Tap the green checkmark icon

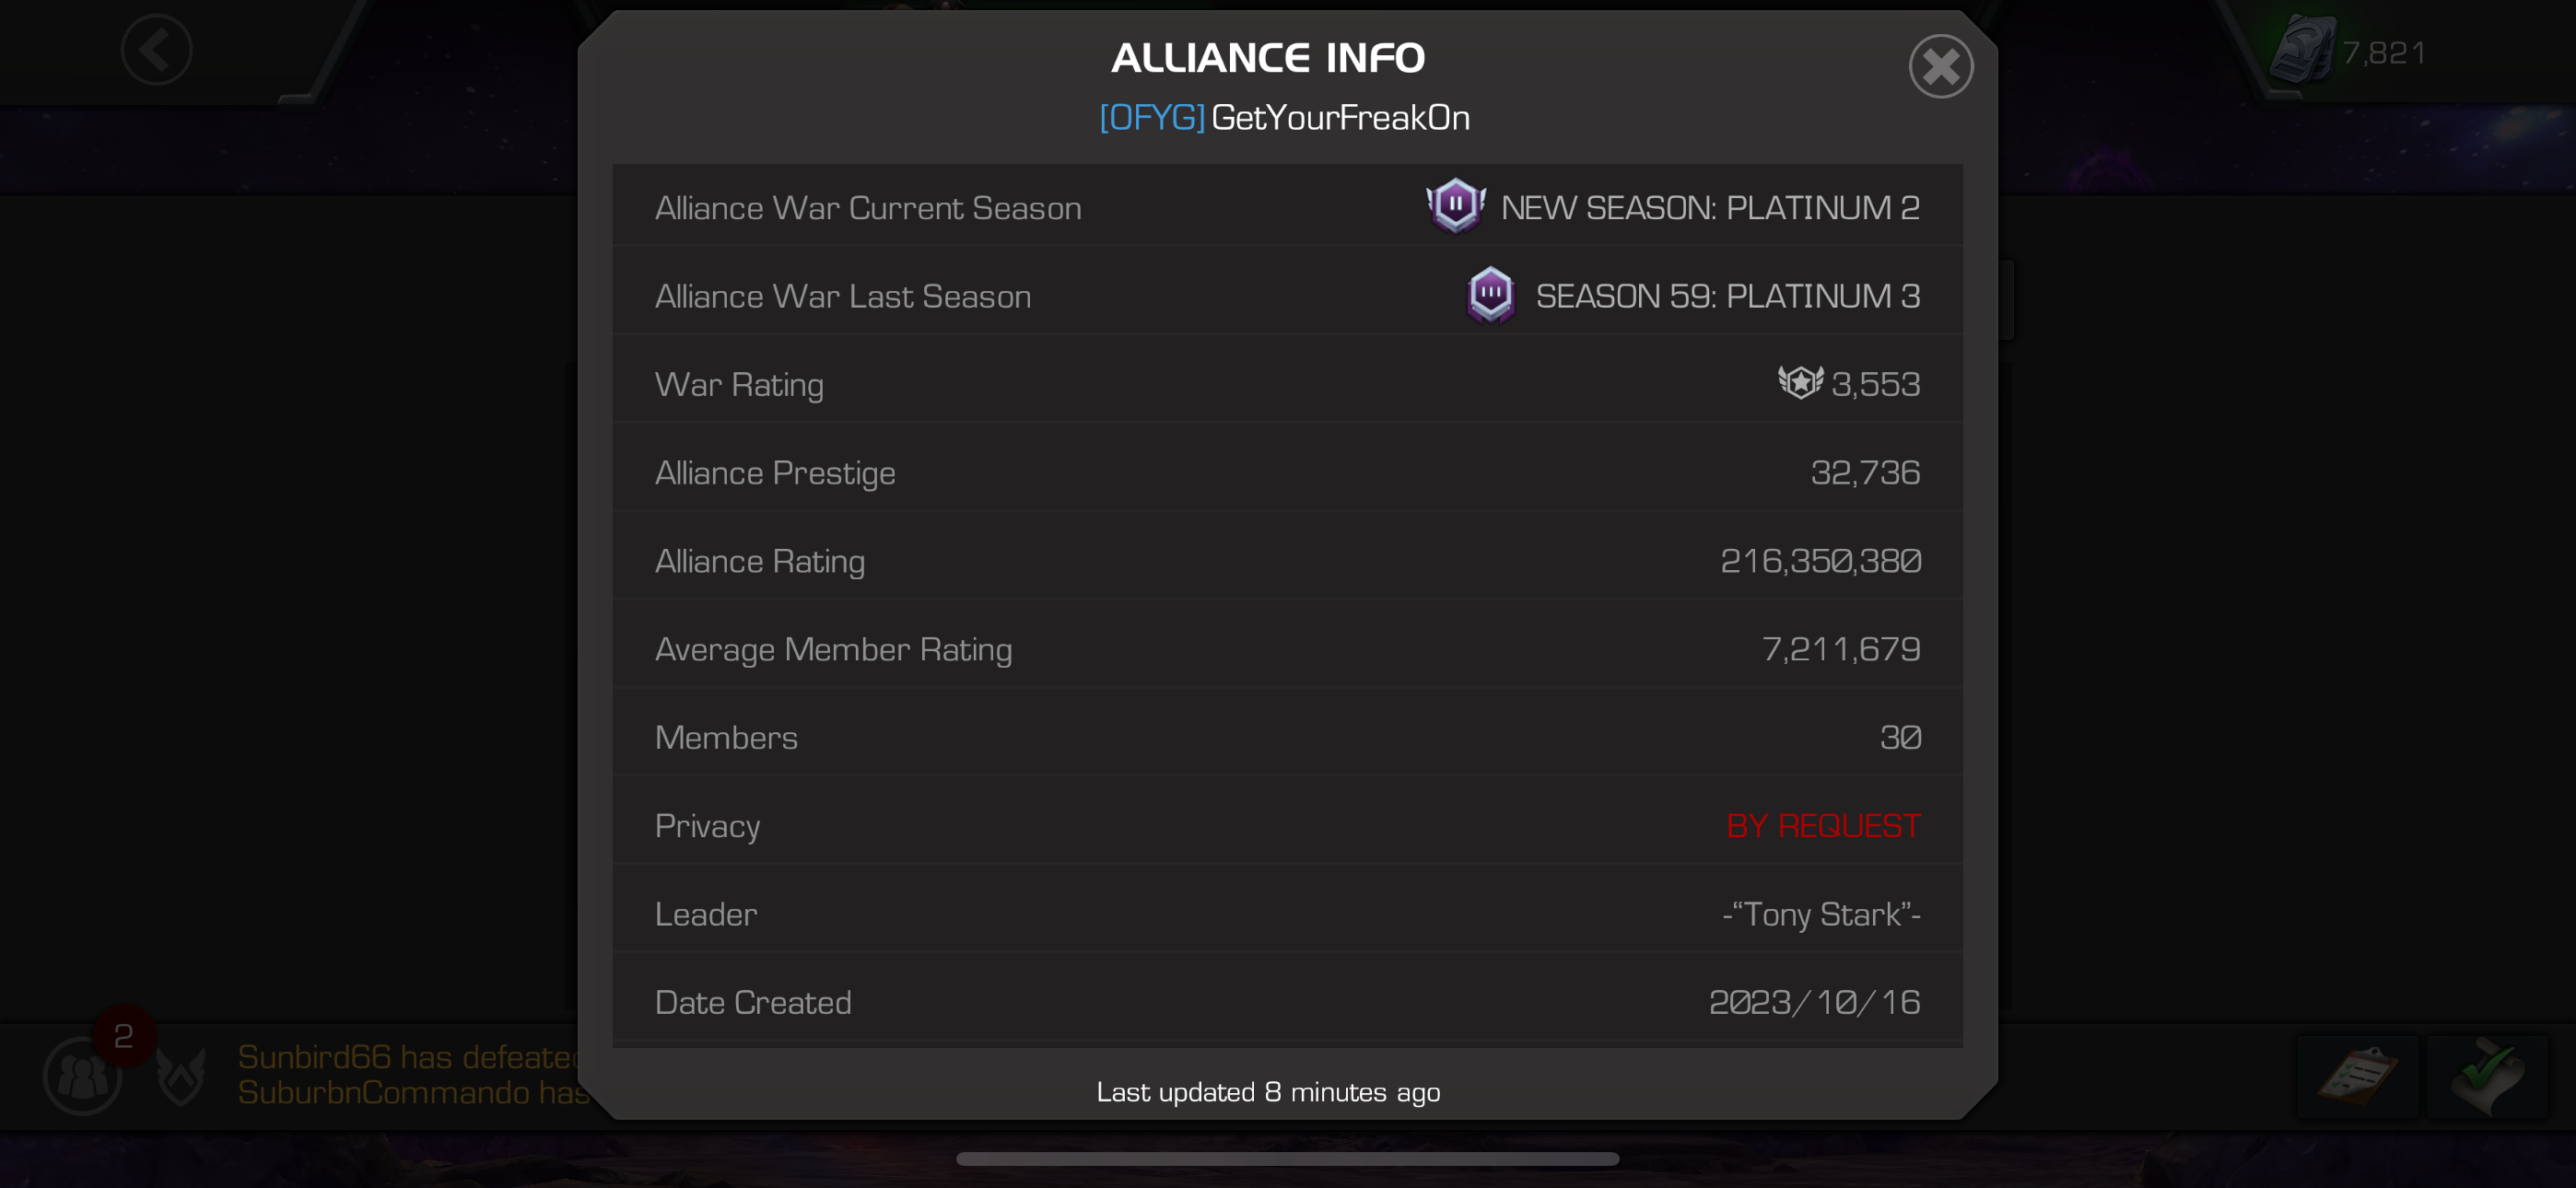coord(2487,1076)
